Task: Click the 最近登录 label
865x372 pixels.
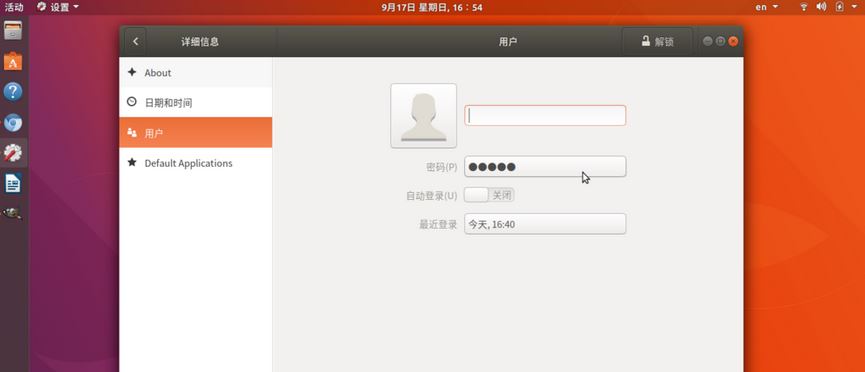Action: (x=438, y=224)
